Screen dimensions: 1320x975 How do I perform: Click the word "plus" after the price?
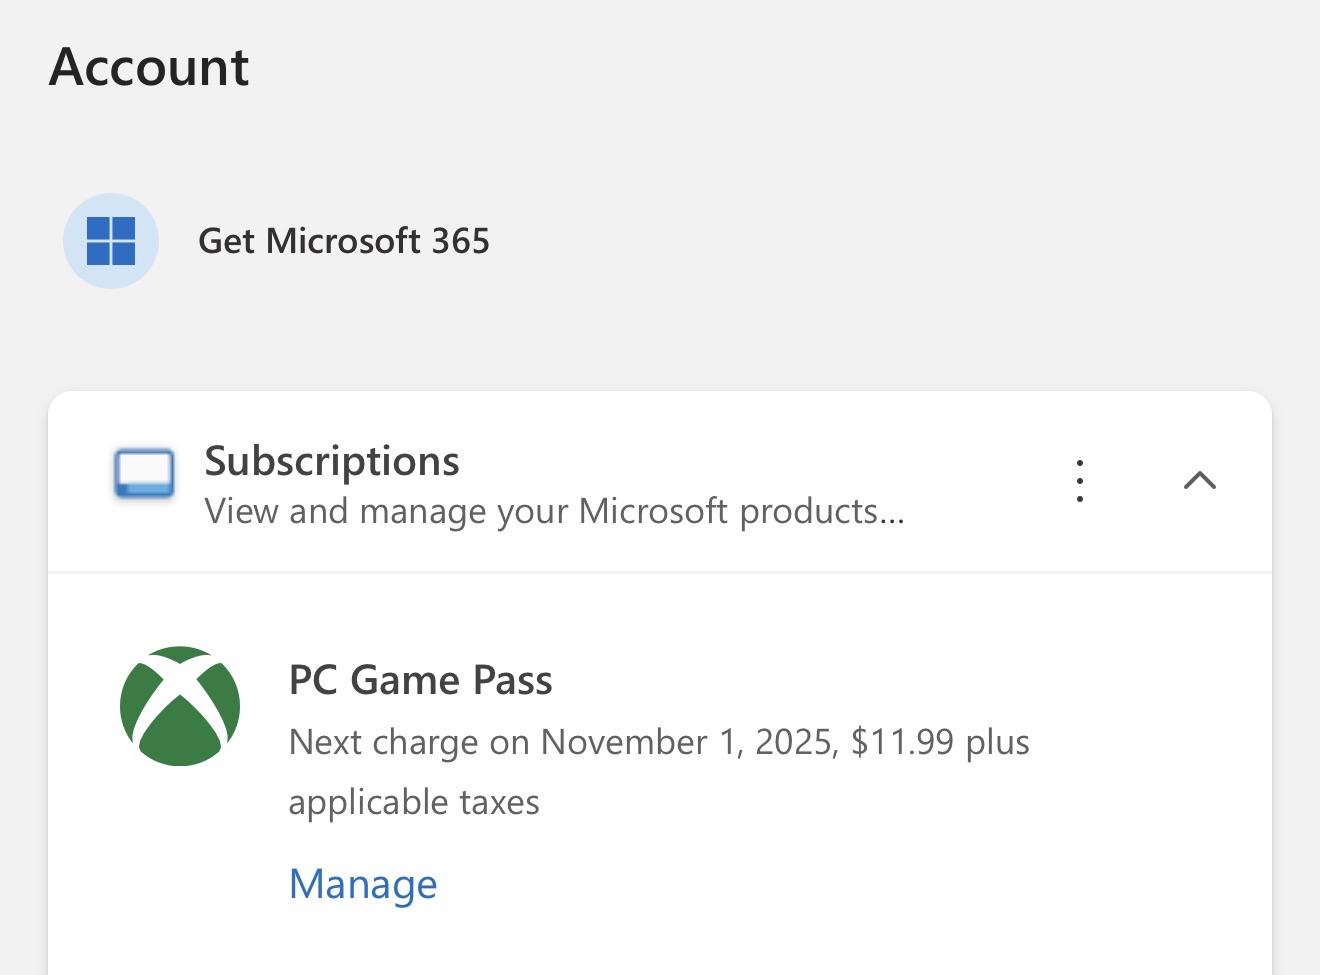997,742
